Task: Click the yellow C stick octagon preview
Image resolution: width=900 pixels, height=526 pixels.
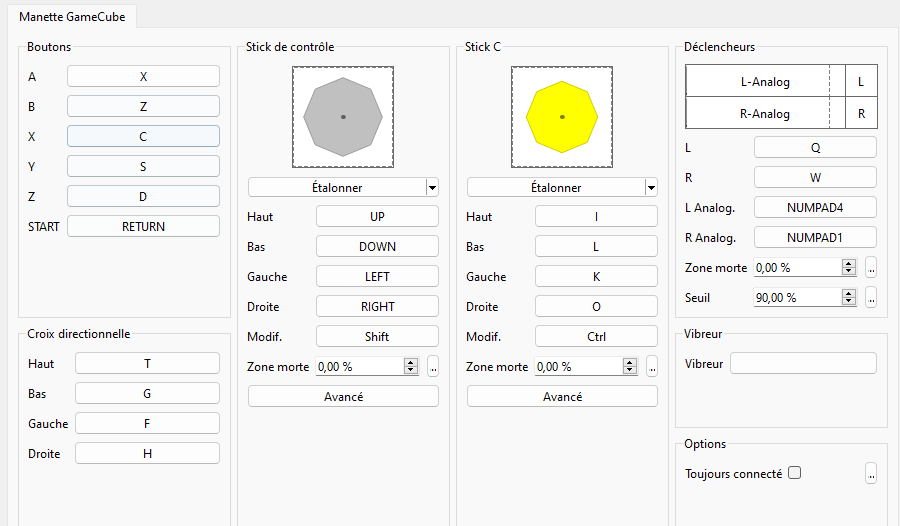Action: 562,117
